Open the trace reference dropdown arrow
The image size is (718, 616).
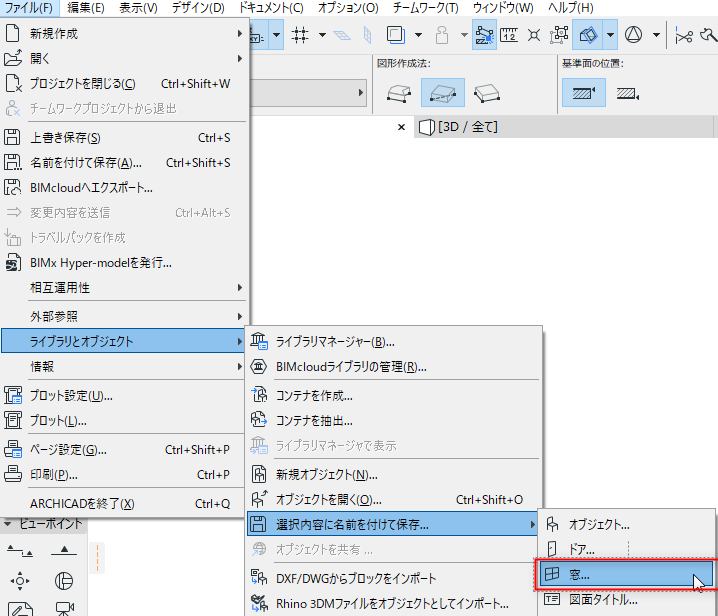point(418,35)
